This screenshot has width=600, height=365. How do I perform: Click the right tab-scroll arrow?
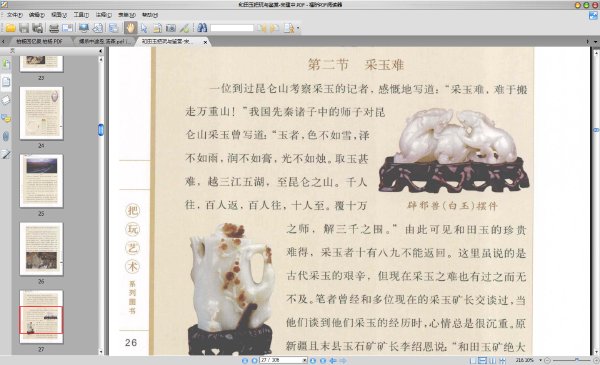point(588,41)
